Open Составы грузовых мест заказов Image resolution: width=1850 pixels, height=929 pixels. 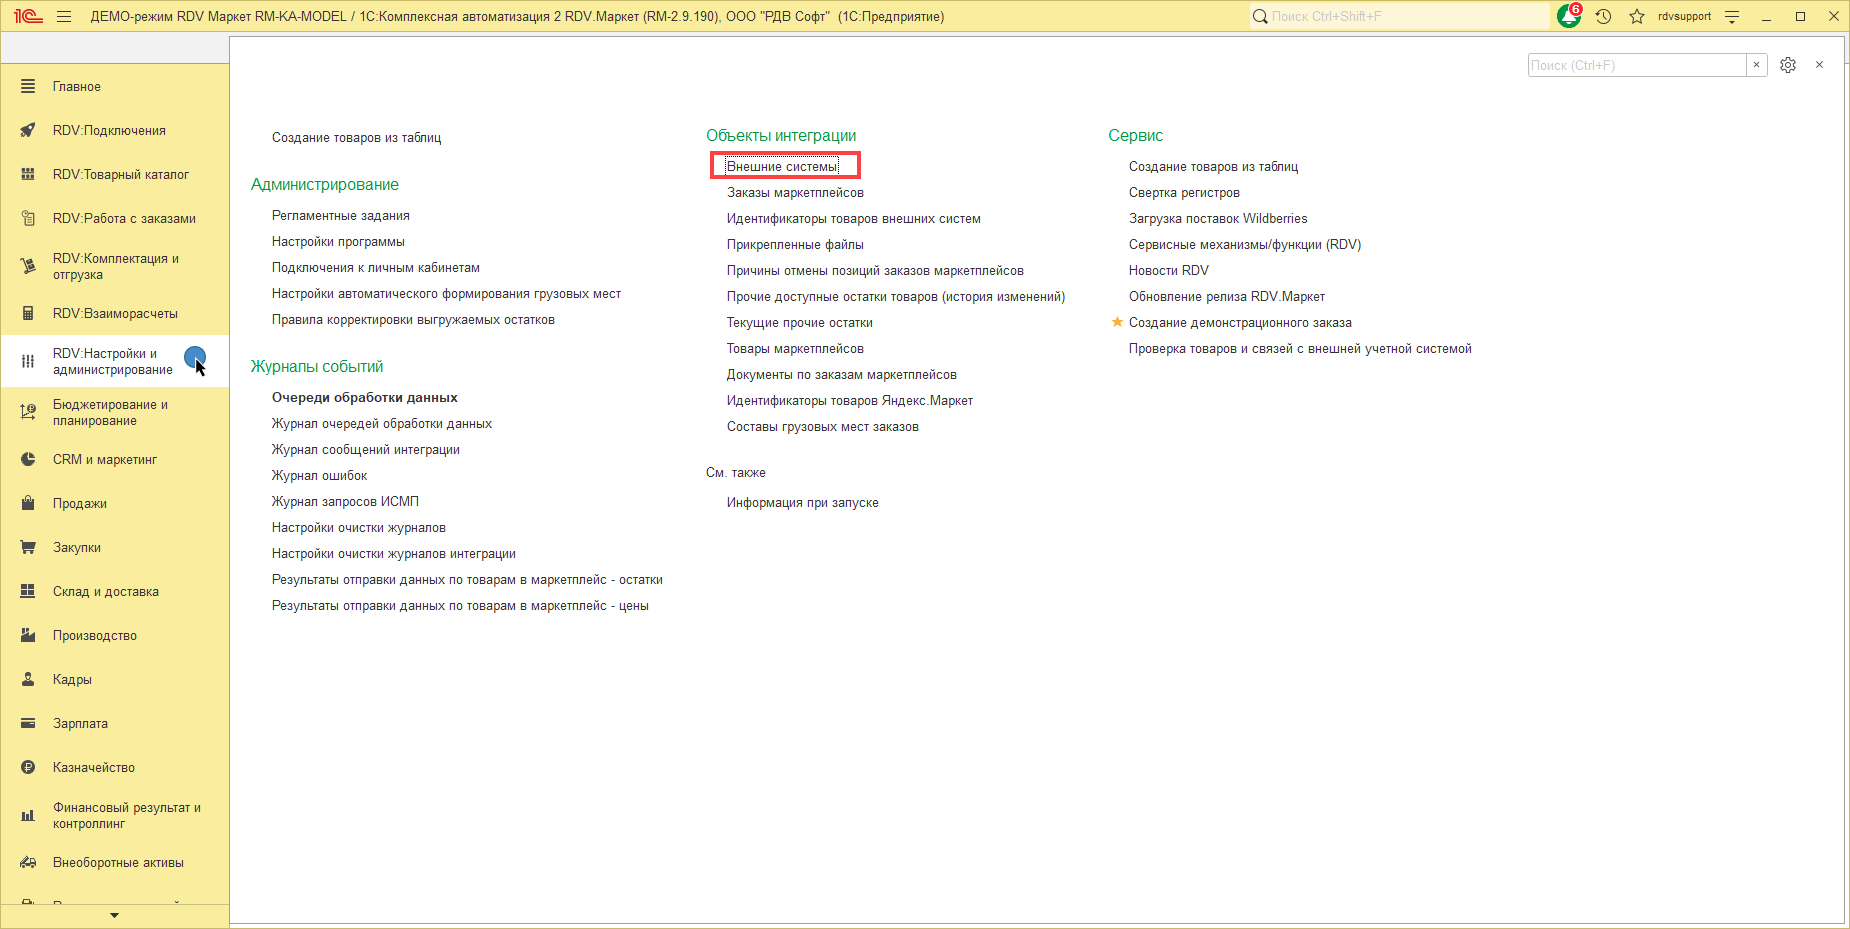[823, 426]
